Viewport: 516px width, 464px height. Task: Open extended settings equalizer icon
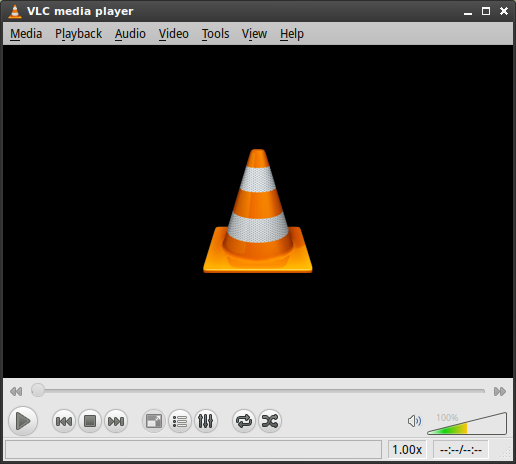[x=206, y=421]
